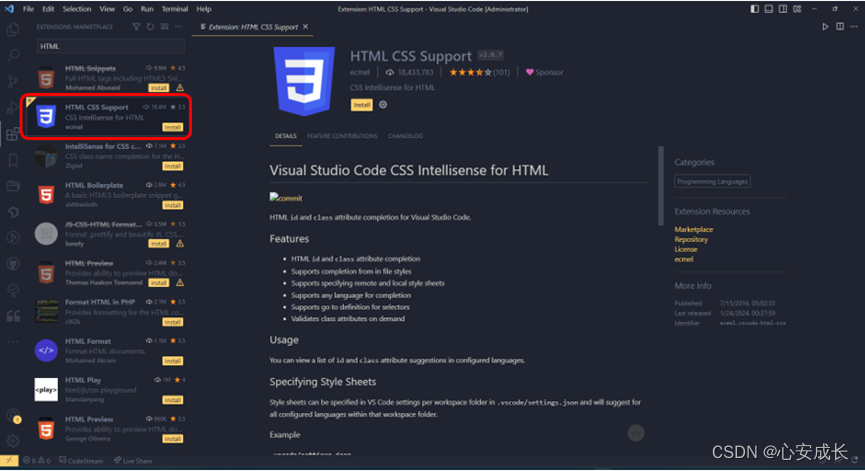Filter extensions using the funnel icon
Image resolution: width=865 pixels, height=471 pixels.
(x=136, y=26)
